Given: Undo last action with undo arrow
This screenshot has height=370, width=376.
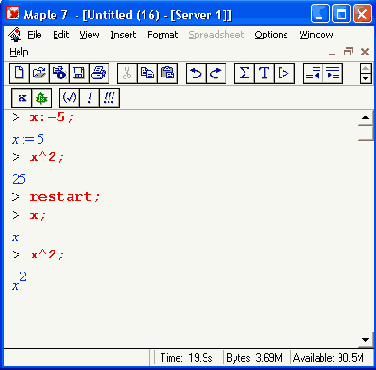Looking at the screenshot, I should click(x=196, y=73).
